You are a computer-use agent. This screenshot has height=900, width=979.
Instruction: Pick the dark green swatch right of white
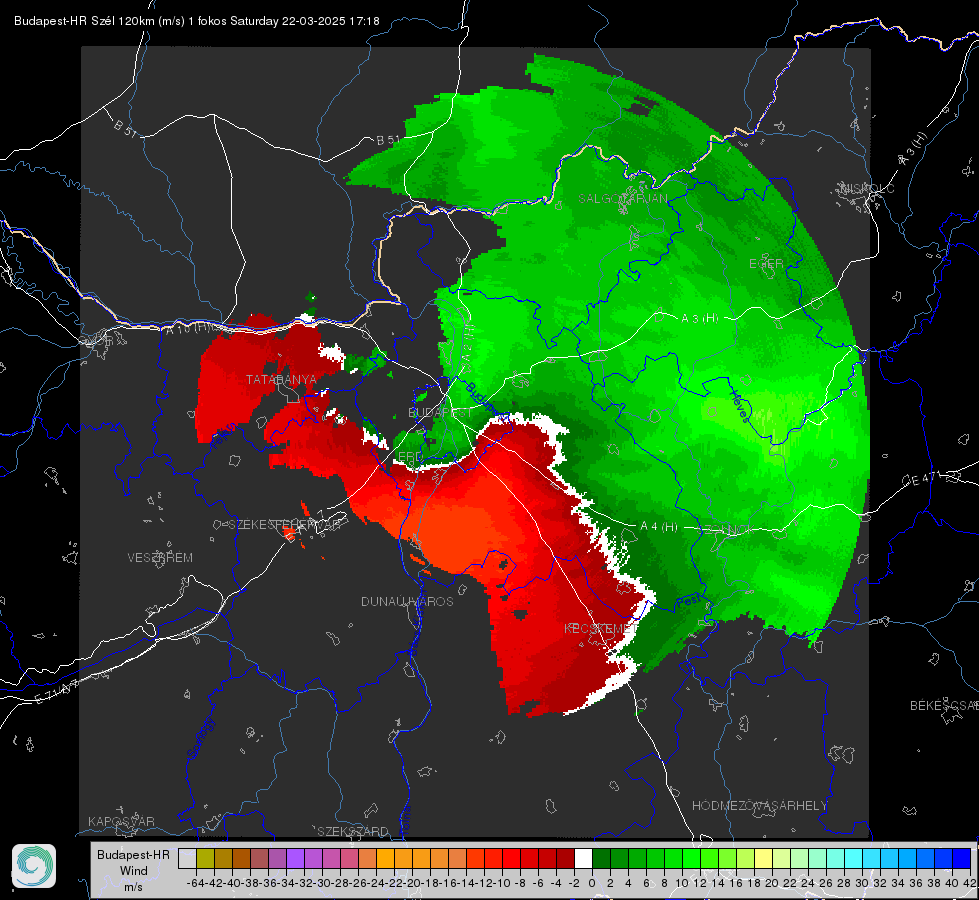click(601, 858)
